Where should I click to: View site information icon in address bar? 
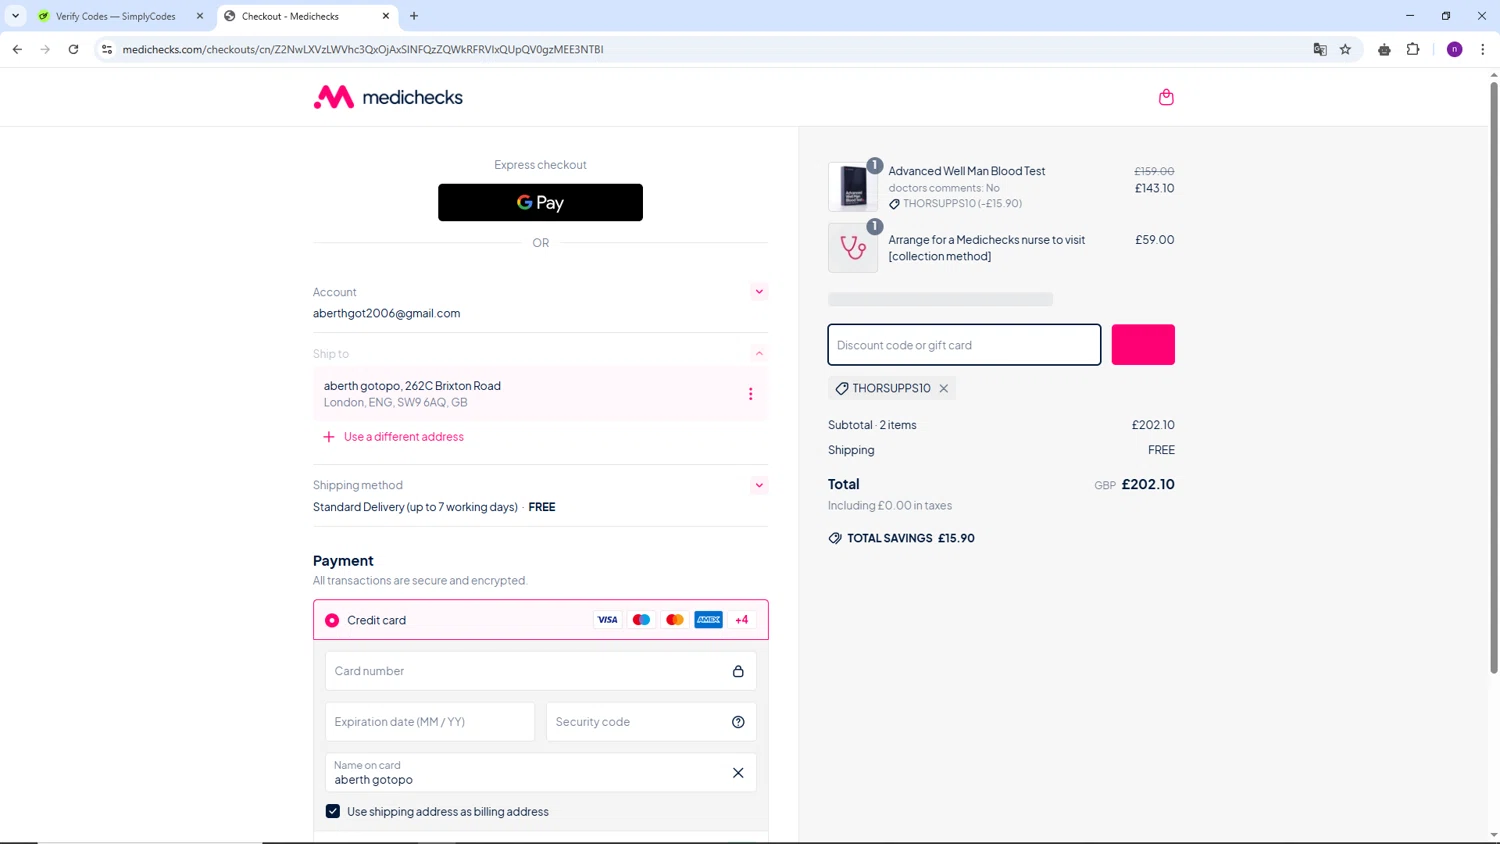click(107, 49)
